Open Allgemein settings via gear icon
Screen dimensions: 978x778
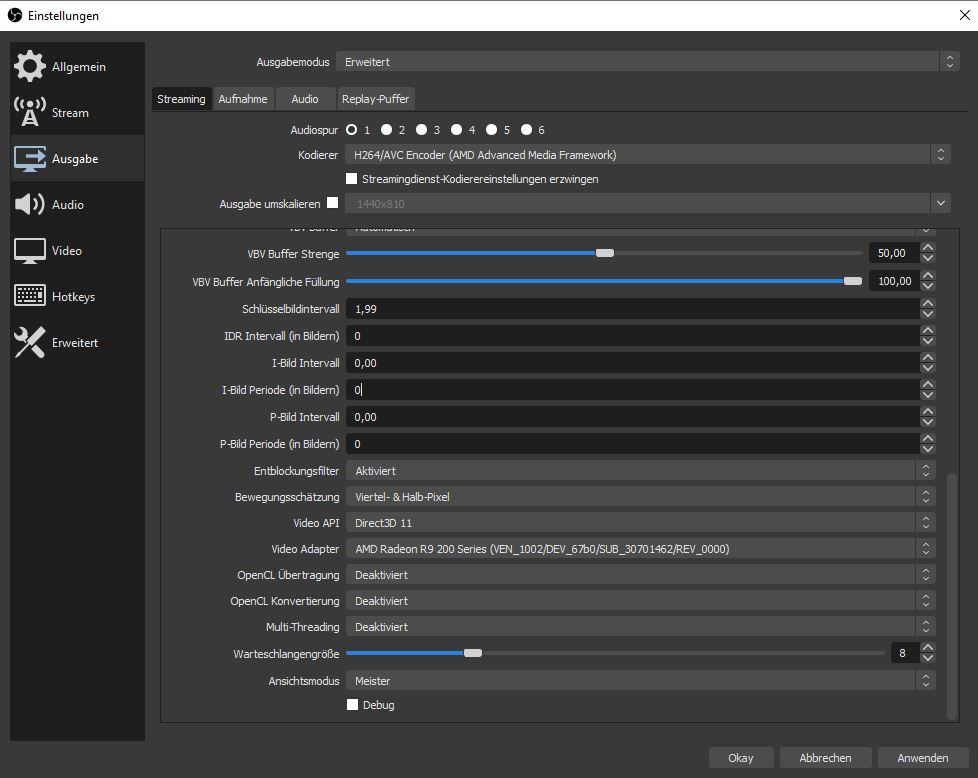[x=30, y=67]
